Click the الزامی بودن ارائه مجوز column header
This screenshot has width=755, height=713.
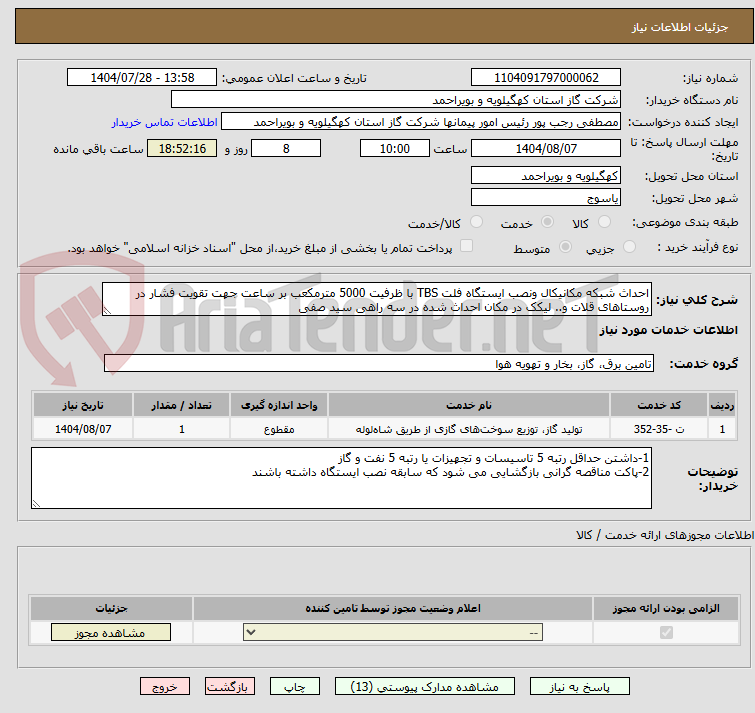click(666, 609)
